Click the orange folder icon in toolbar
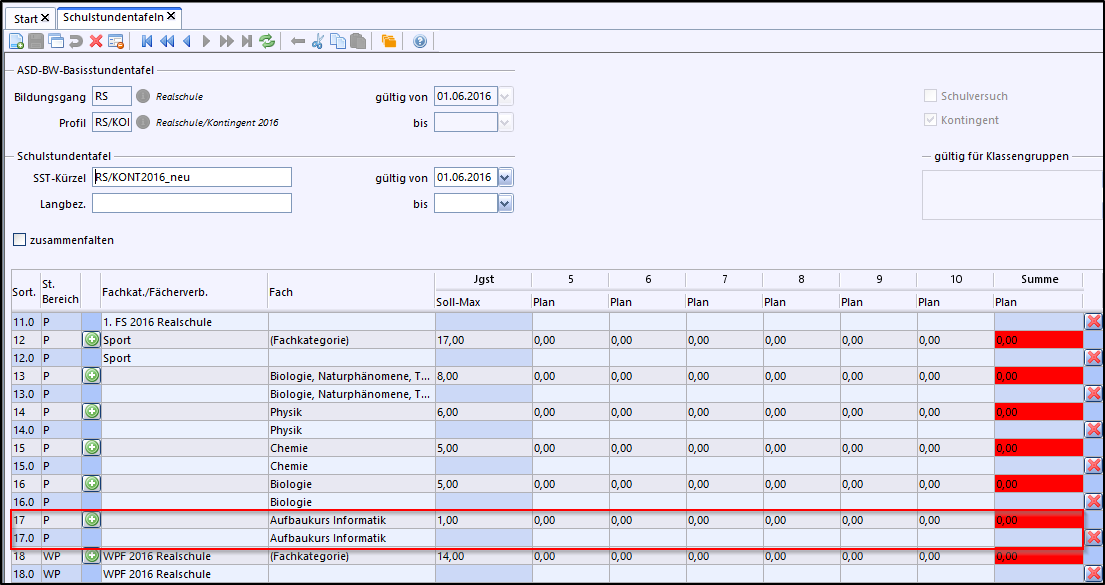Screen dimensions: 1105x585 pos(388,41)
